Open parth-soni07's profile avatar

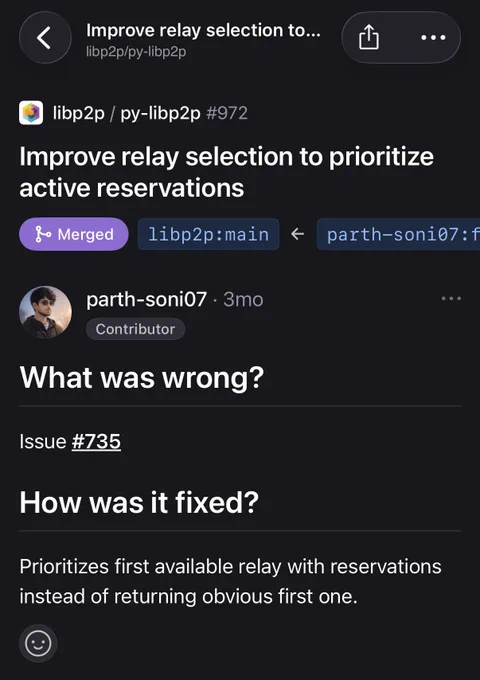(x=46, y=312)
